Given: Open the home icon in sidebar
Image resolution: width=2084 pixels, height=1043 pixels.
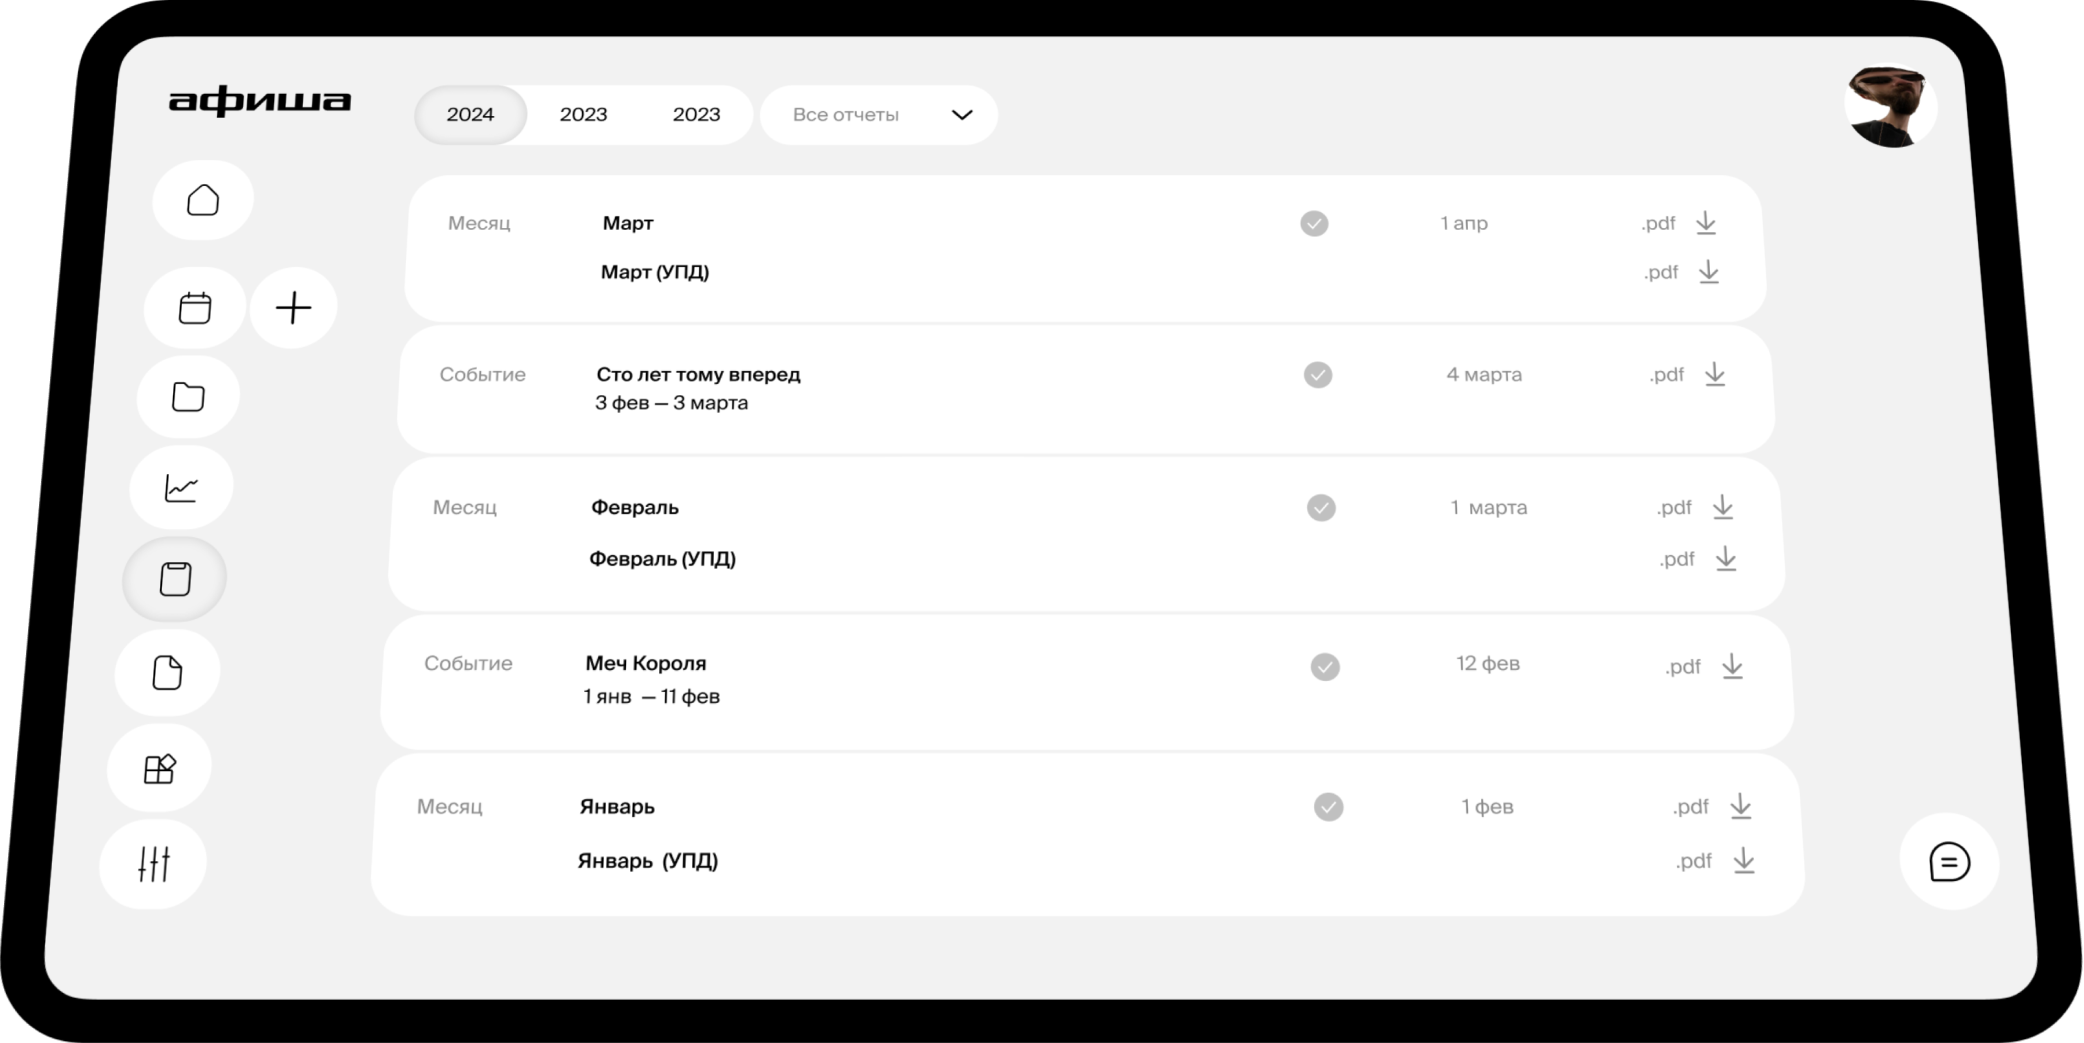Looking at the screenshot, I should [x=203, y=200].
